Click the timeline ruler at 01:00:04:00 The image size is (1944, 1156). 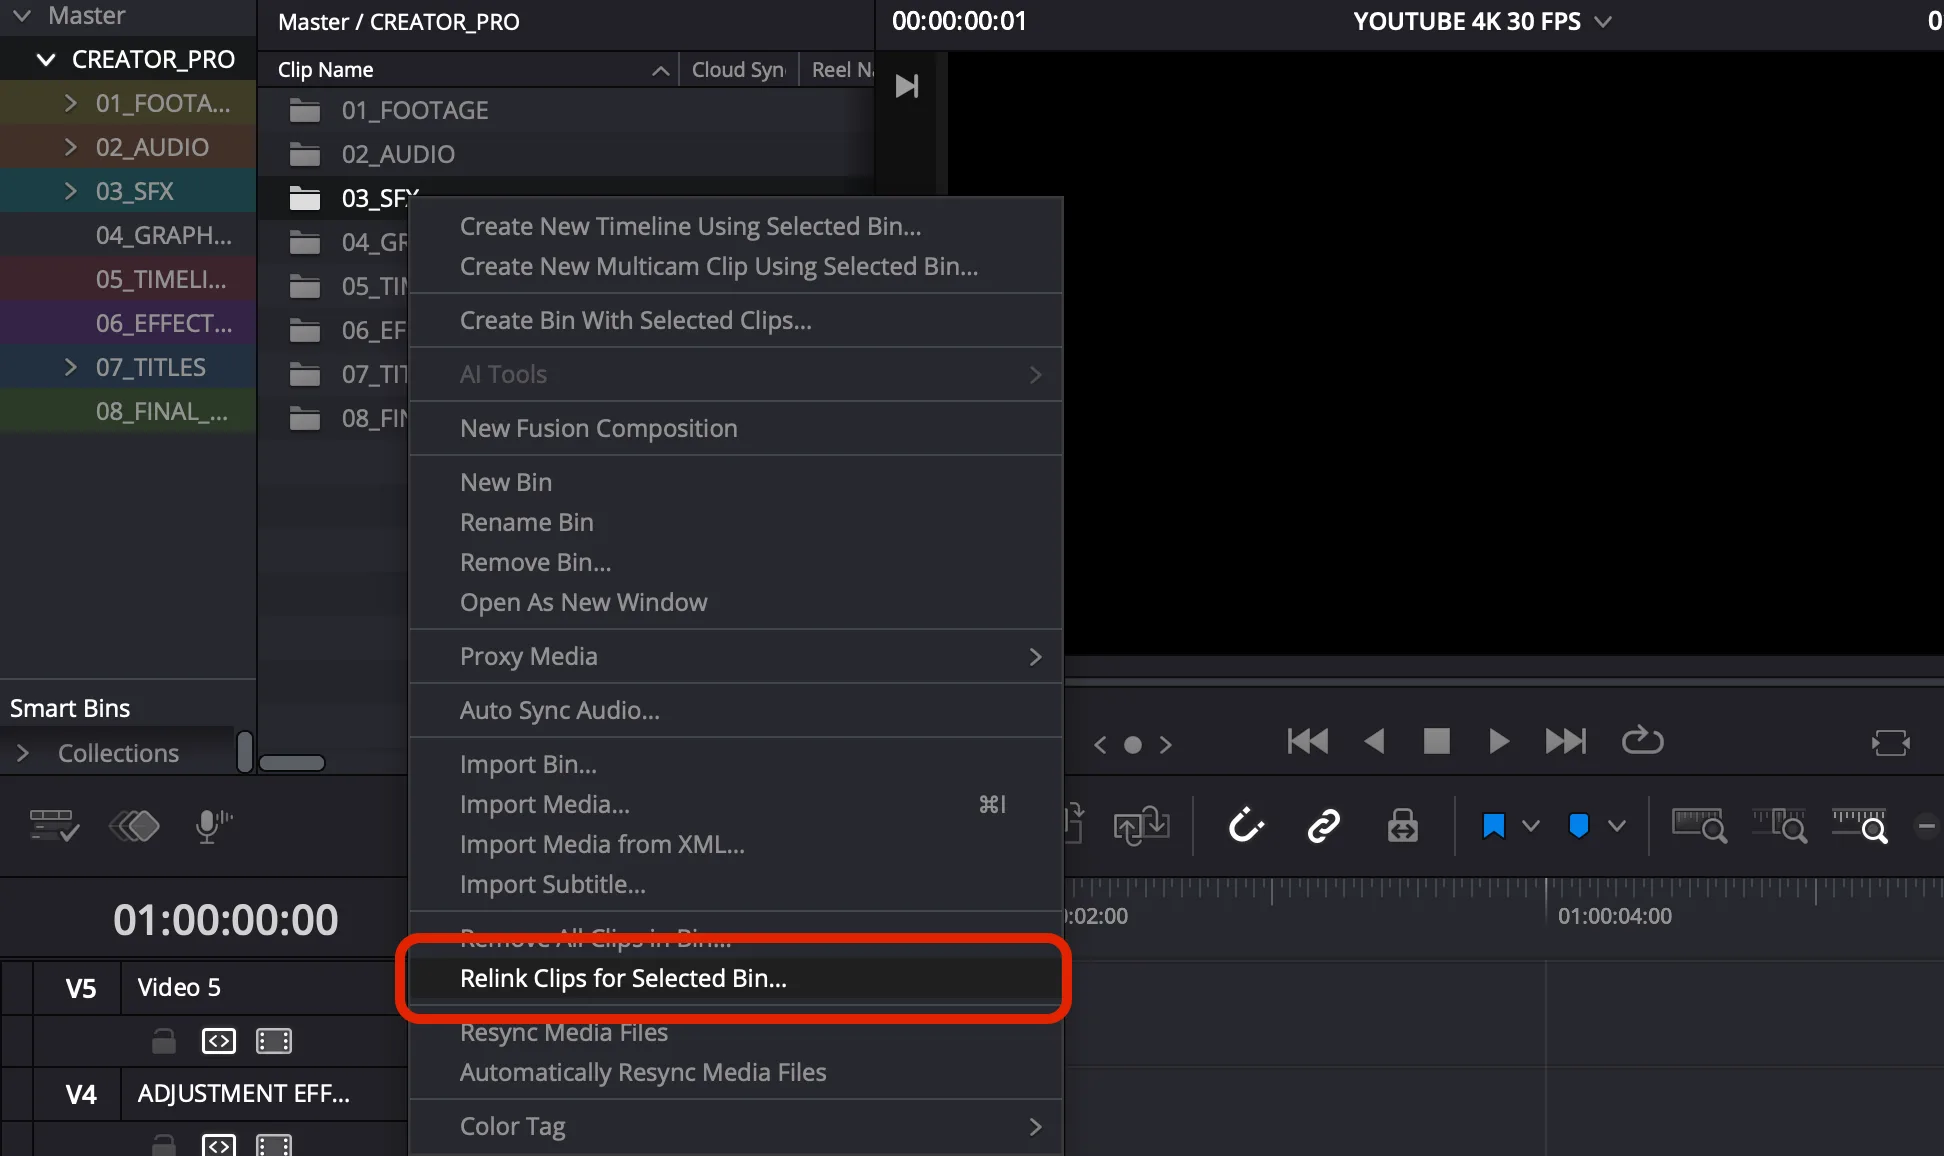tap(1614, 916)
